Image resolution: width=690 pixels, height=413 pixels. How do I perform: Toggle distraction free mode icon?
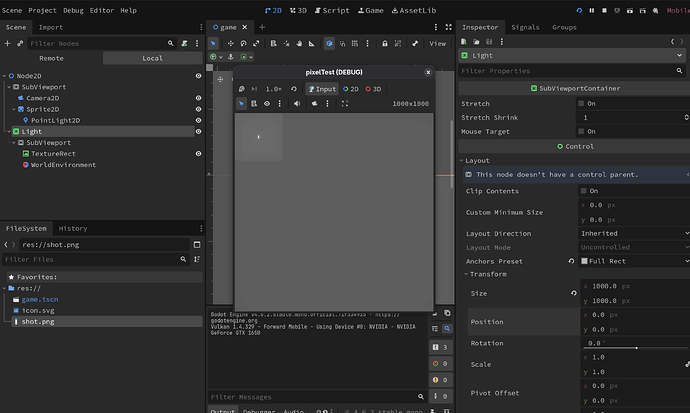tap(448, 27)
